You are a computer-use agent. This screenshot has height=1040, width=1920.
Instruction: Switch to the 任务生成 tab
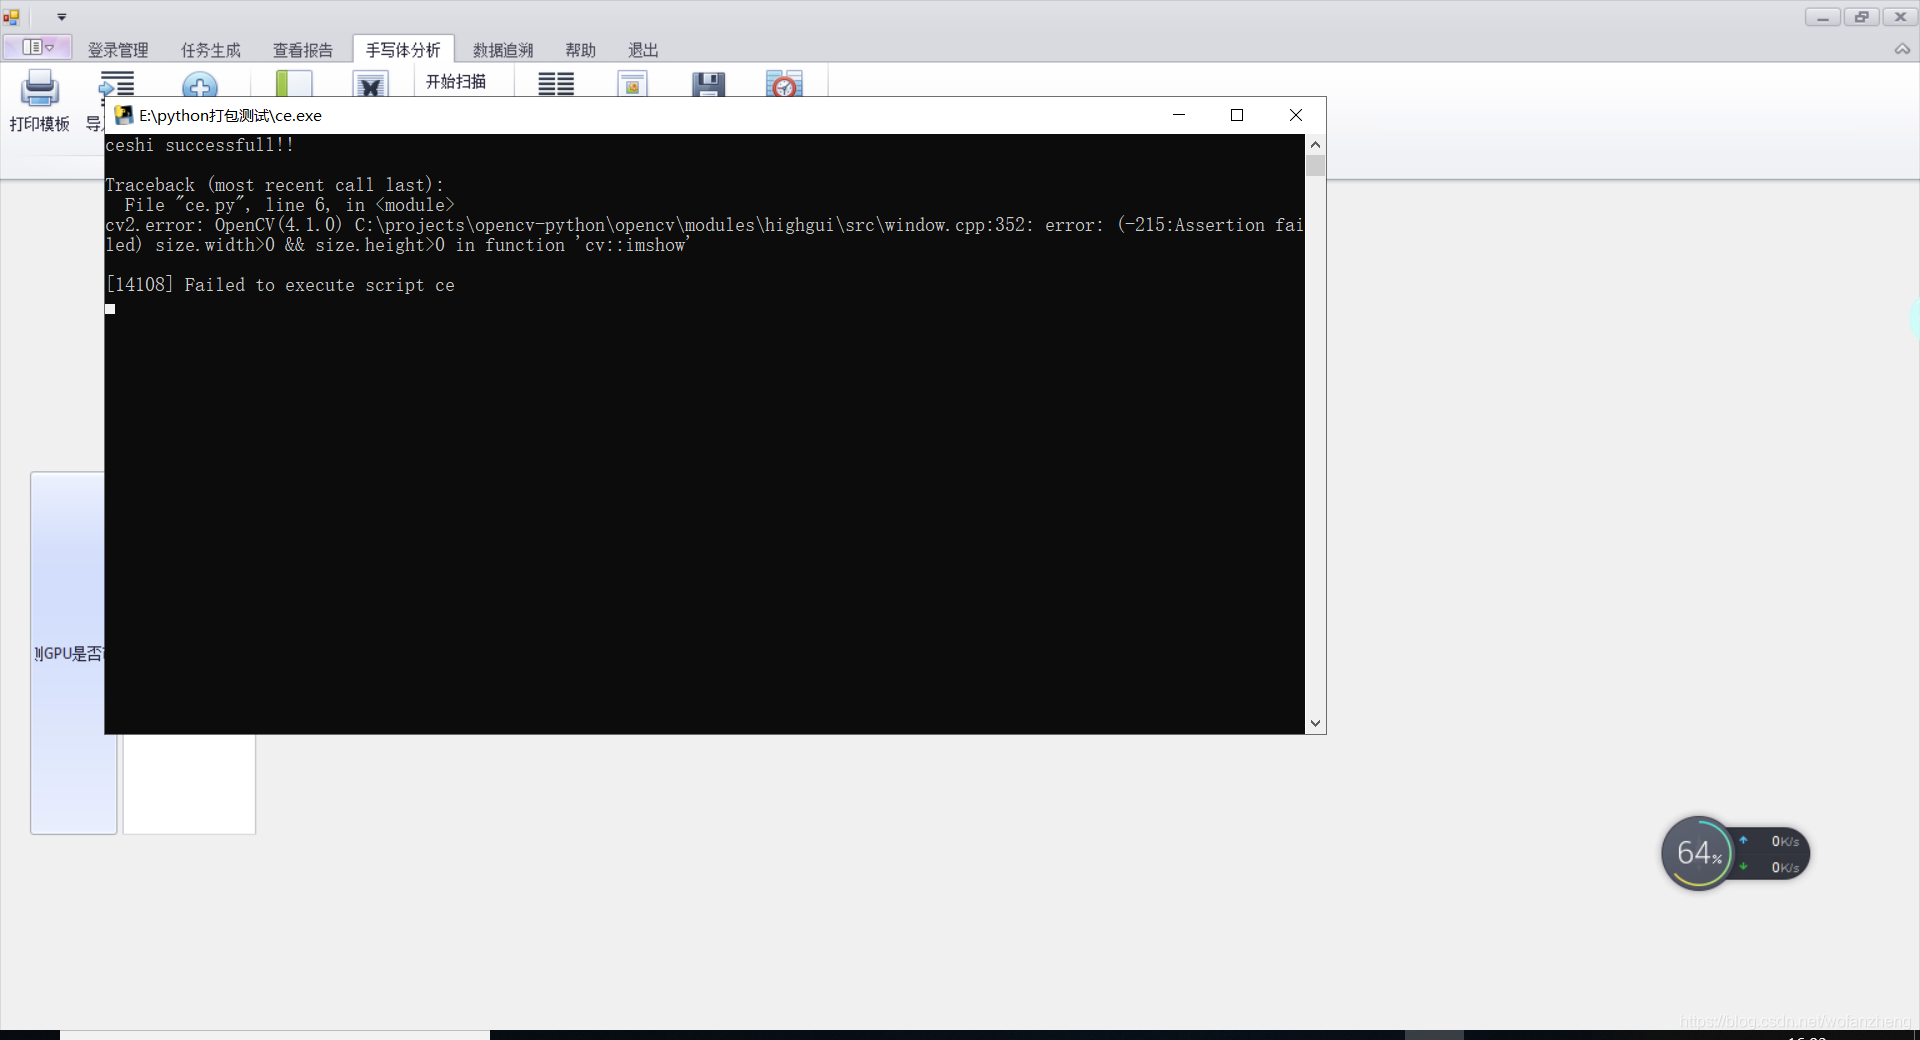pyautogui.click(x=211, y=50)
